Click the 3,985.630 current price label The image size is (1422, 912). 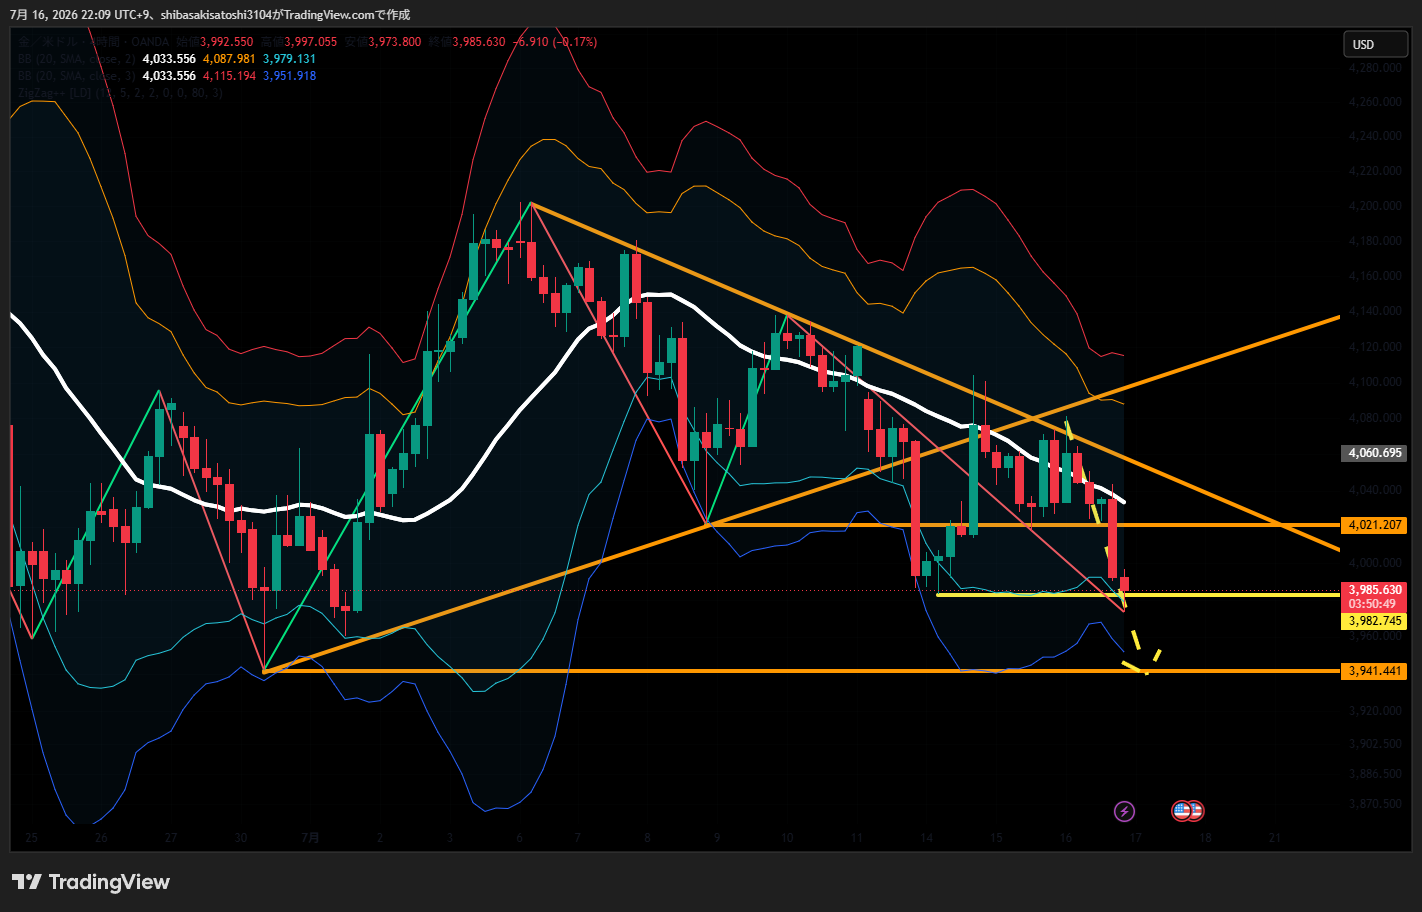coord(1374,590)
